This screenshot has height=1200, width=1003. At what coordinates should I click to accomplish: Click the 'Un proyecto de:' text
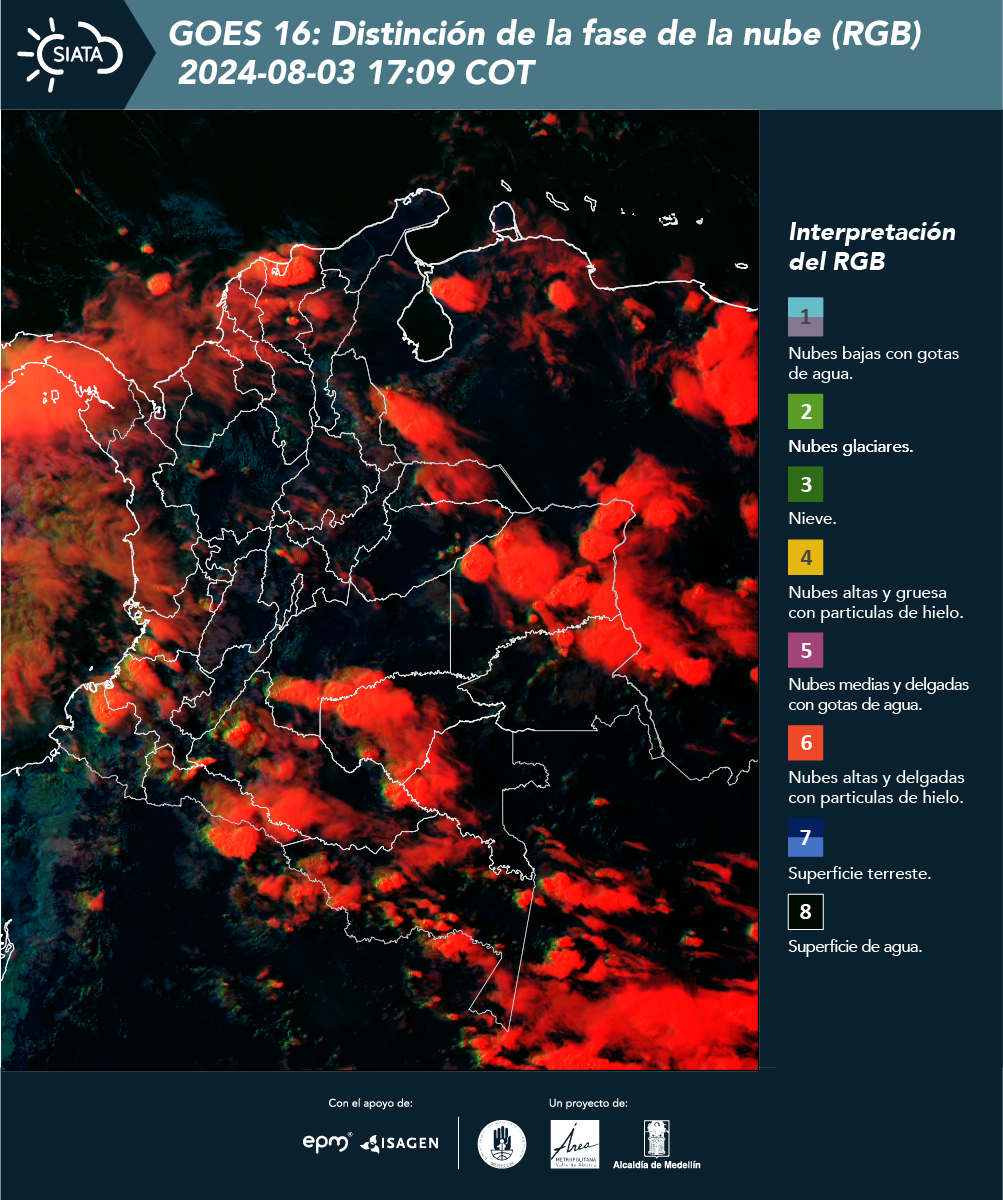click(588, 1103)
